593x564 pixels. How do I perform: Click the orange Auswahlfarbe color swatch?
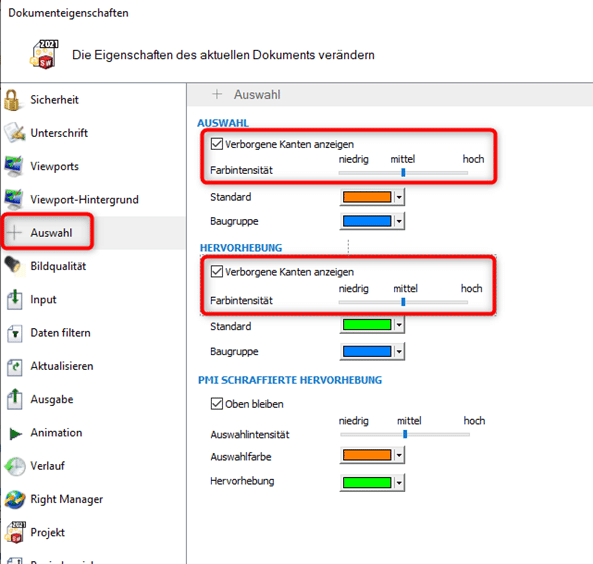[x=367, y=455]
